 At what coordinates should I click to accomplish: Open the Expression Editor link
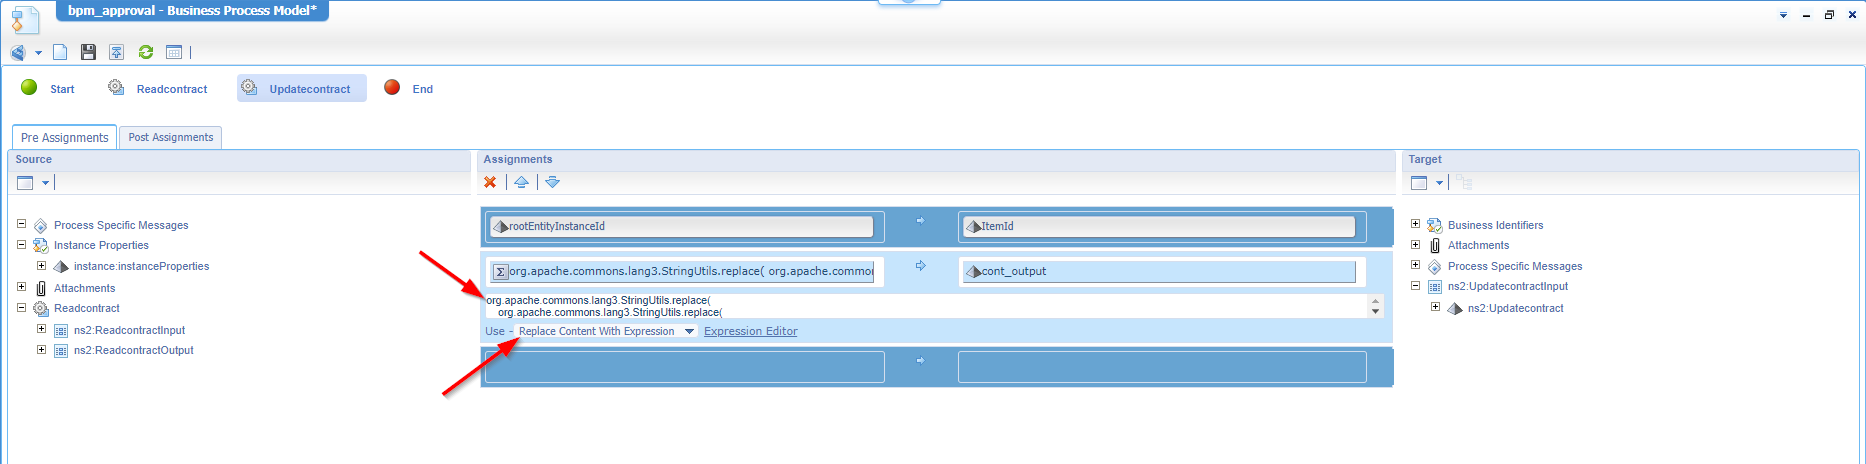pyautogui.click(x=751, y=331)
